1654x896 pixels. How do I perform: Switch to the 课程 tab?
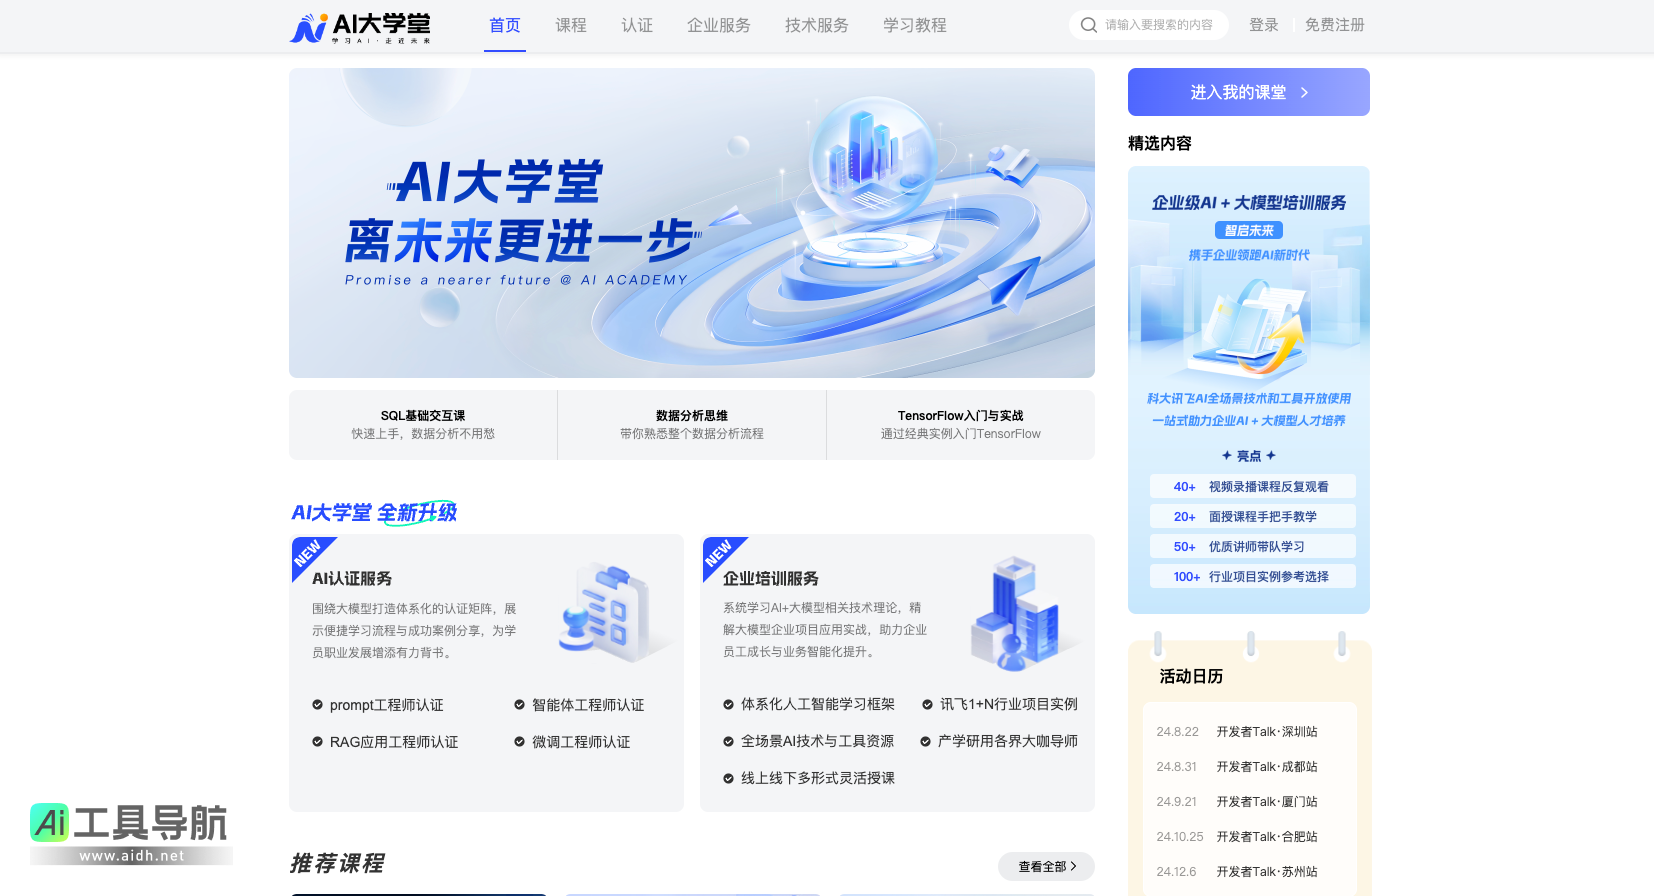pos(571,25)
